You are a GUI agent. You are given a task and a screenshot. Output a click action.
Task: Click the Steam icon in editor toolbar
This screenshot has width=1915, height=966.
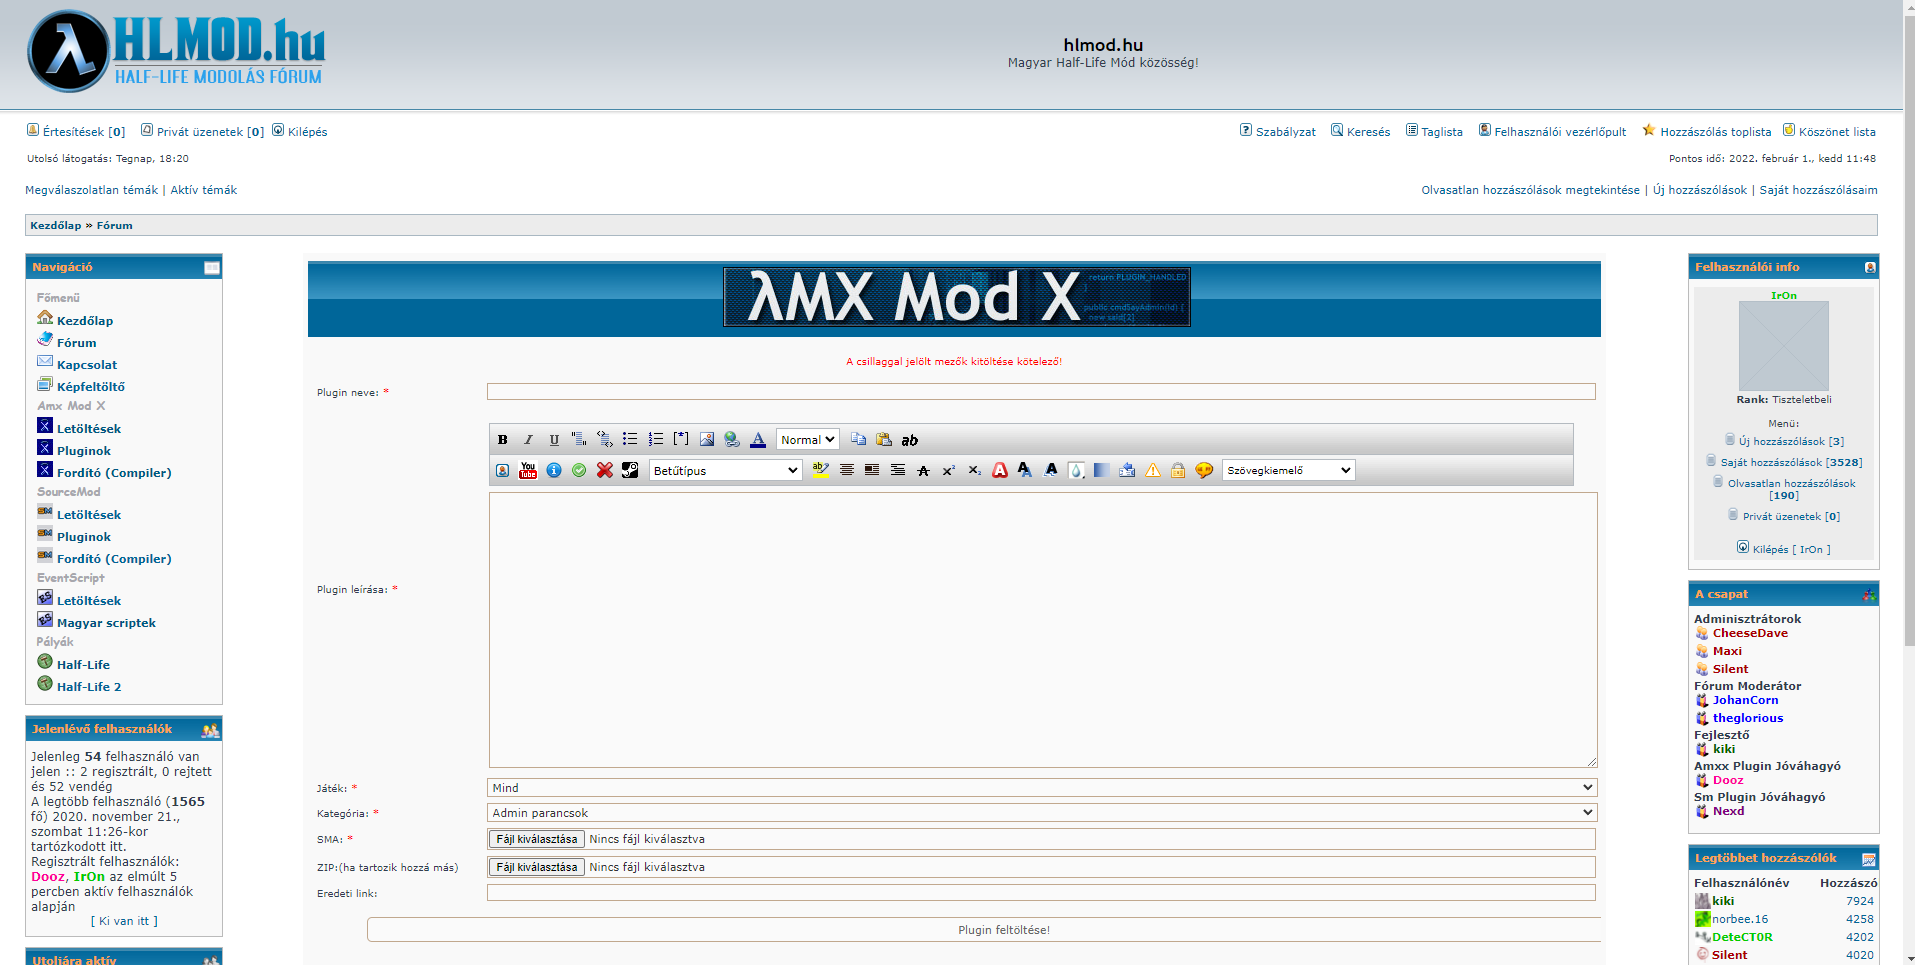pyautogui.click(x=630, y=471)
